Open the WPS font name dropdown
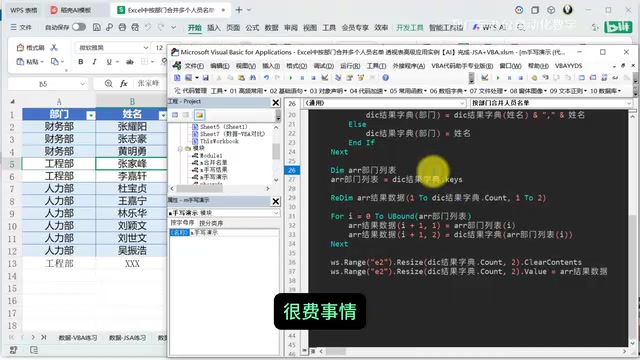640x360 pixels. click(145, 48)
